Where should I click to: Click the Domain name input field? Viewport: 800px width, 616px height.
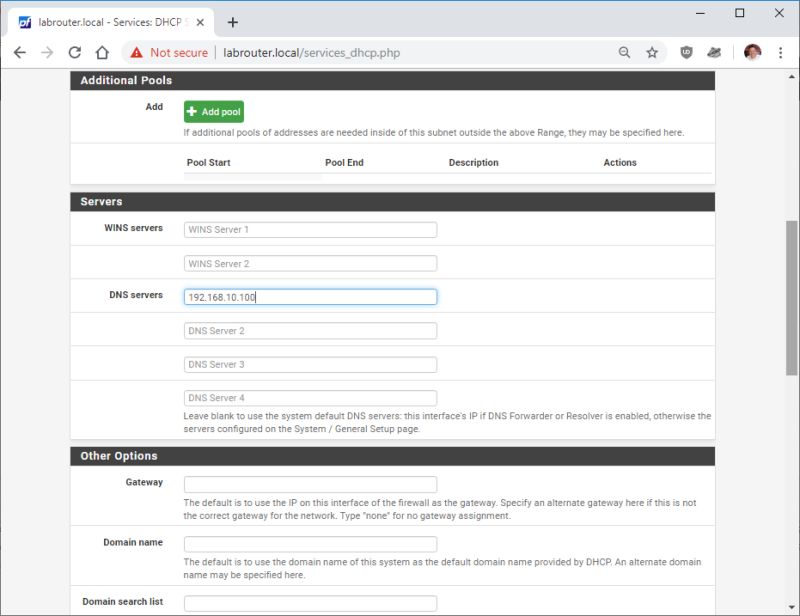pos(310,543)
